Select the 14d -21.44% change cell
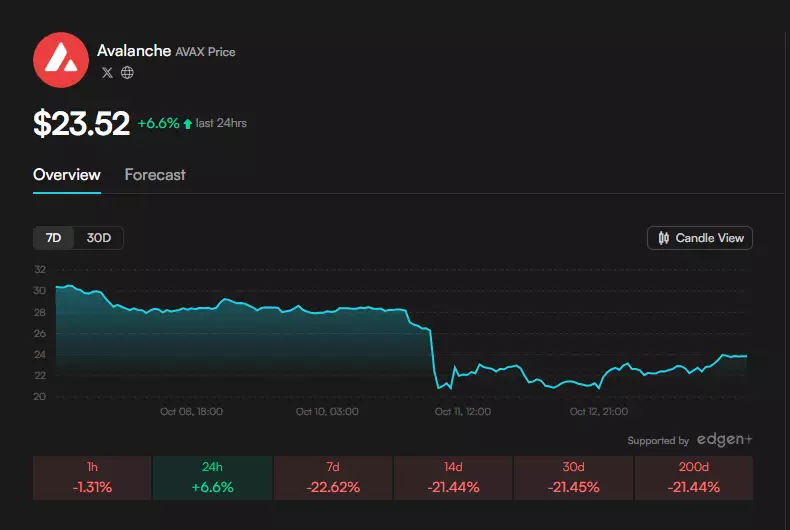Screen dimensions: 790x530 point(452,478)
